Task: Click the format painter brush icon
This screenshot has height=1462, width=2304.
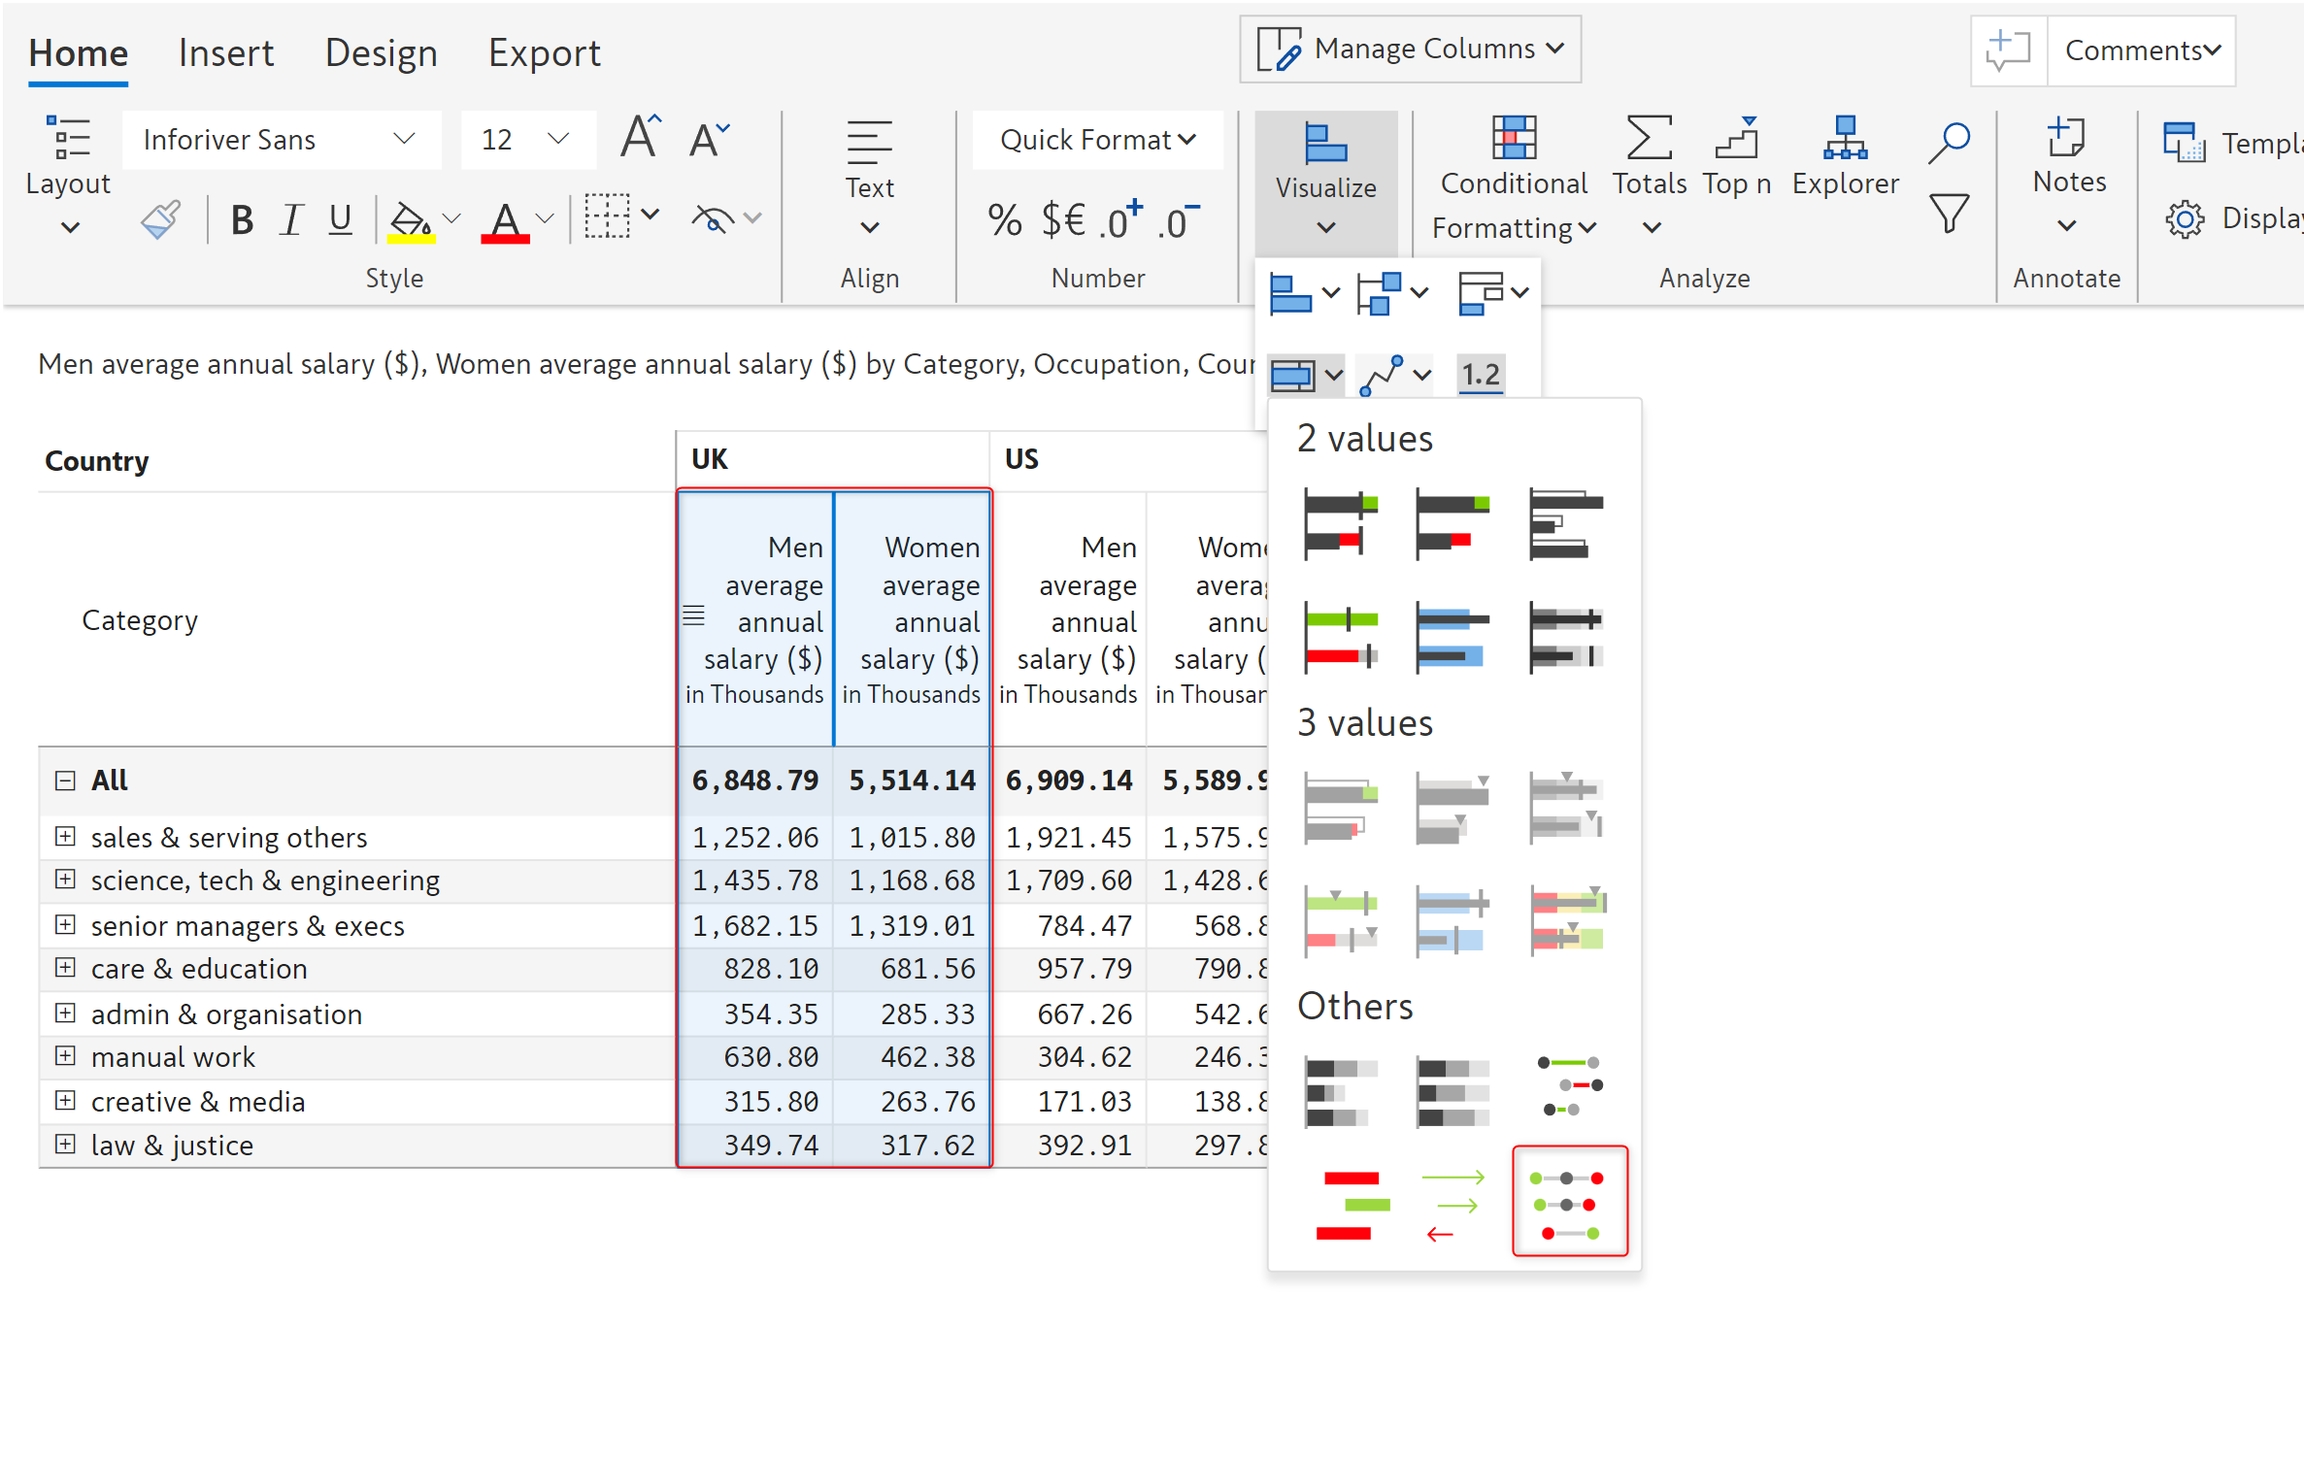Action: [160, 219]
